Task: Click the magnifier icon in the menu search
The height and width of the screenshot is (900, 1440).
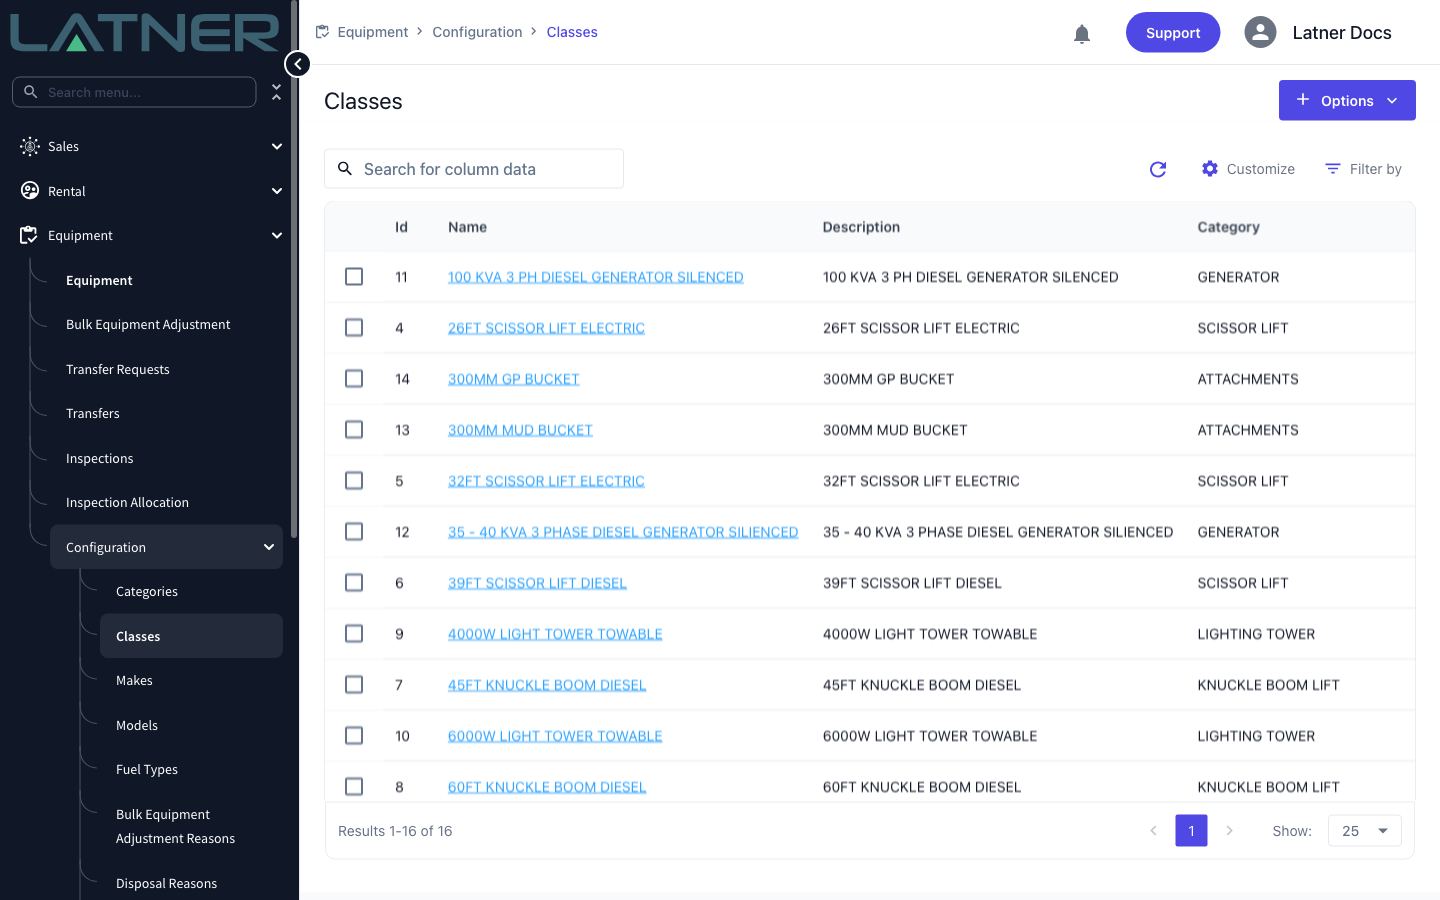Action: point(31,92)
